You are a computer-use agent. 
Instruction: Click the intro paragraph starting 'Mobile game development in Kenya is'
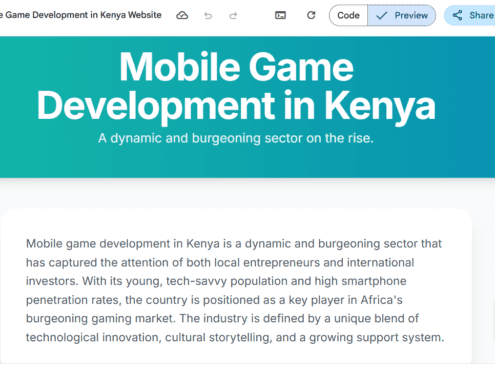click(235, 290)
